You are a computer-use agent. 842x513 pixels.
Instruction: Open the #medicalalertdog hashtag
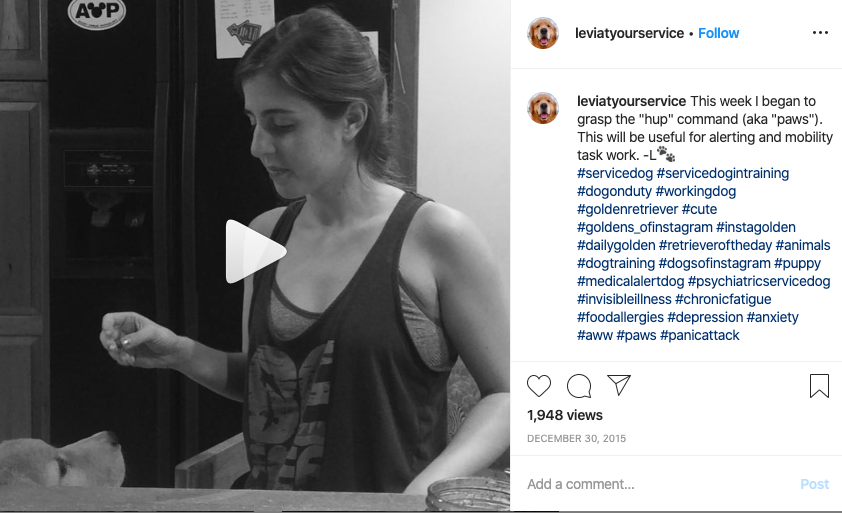pyautogui.click(x=630, y=281)
